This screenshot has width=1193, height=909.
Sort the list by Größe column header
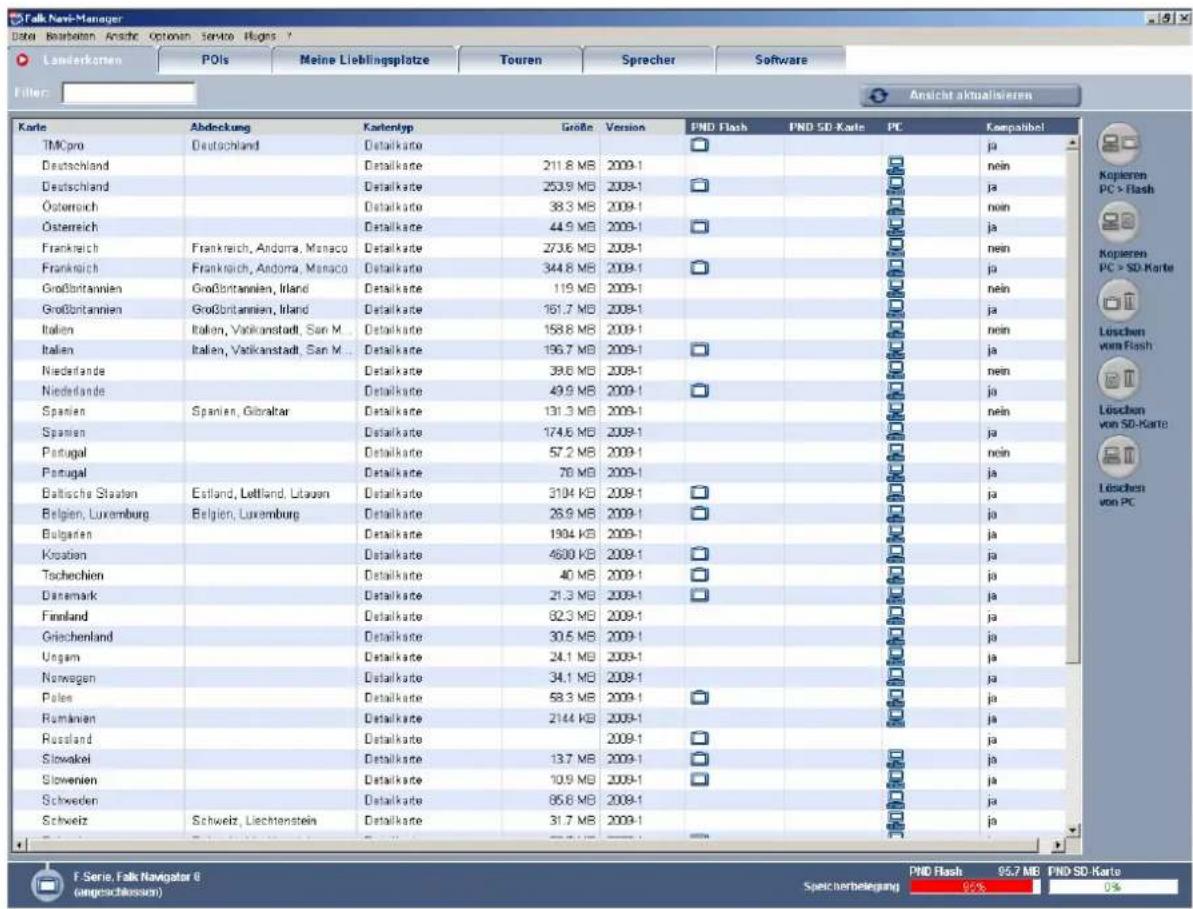pyautogui.click(x=577, y=128)
